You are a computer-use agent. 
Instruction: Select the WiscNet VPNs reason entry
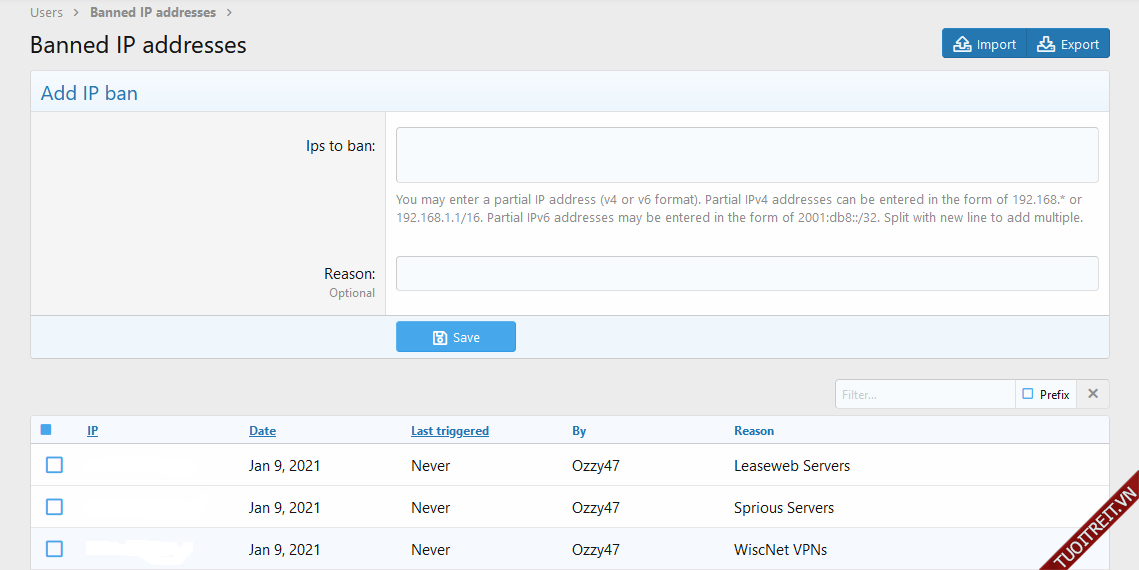[780, 550]
